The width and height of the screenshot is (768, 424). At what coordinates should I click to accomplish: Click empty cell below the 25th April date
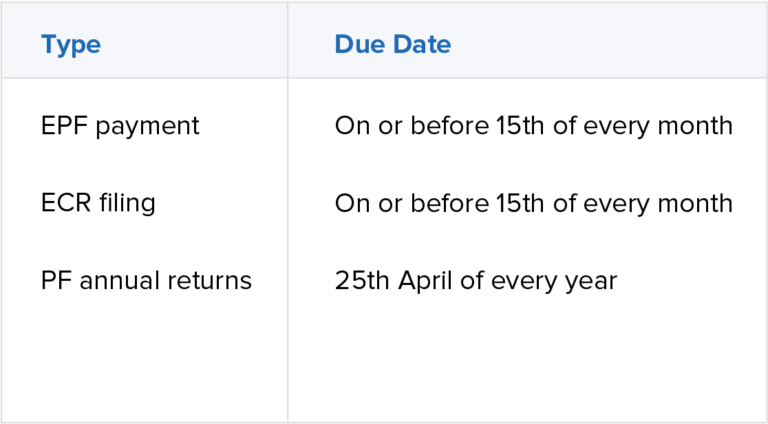click(525, 360)
